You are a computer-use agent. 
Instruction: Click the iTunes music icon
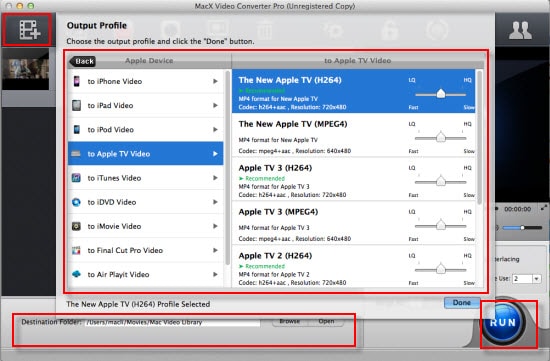click(x=76, y=178)
